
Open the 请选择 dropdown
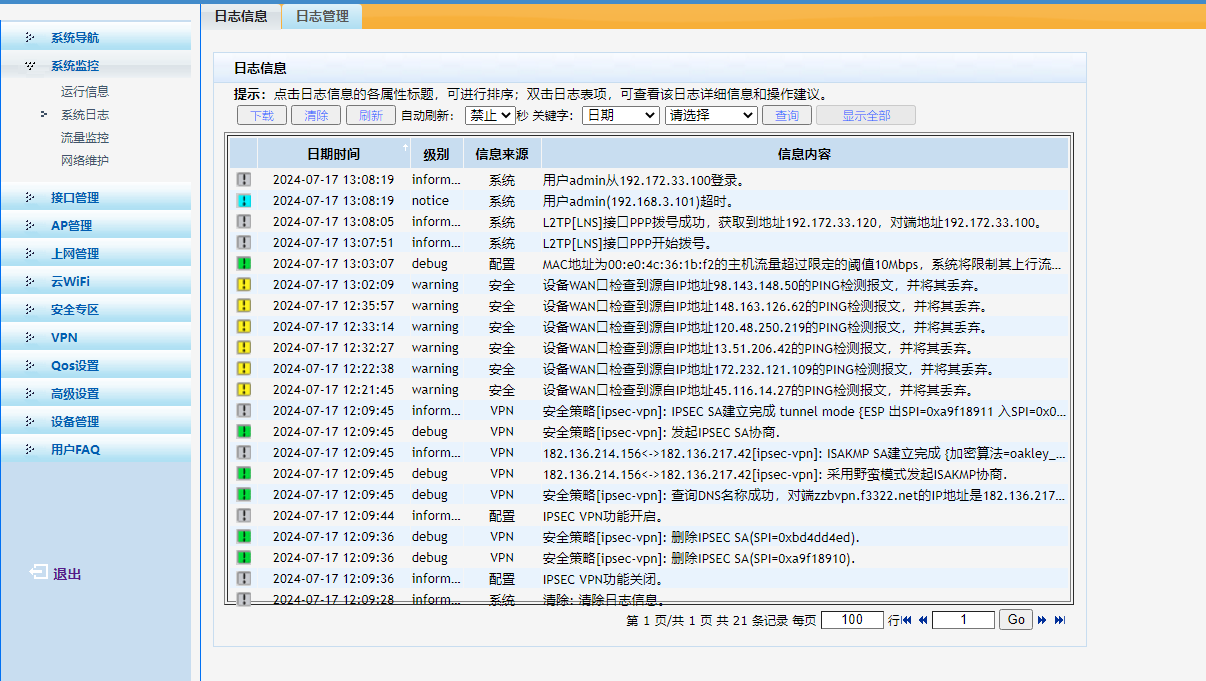click(x=711, y=116)
